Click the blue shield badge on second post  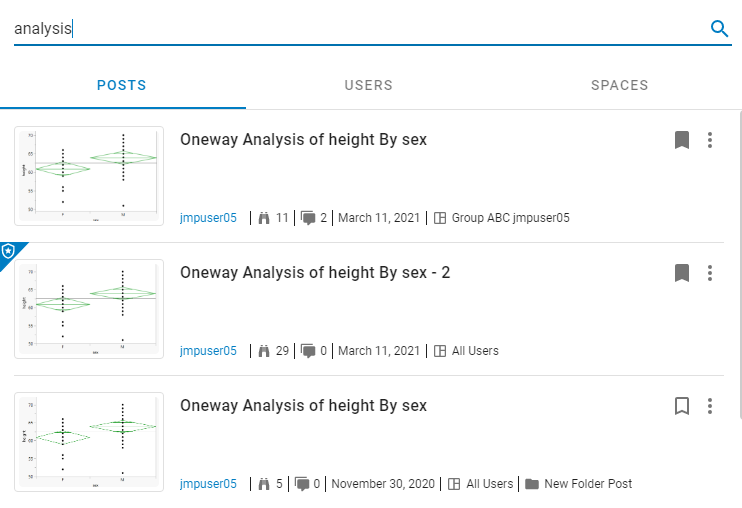9,252
